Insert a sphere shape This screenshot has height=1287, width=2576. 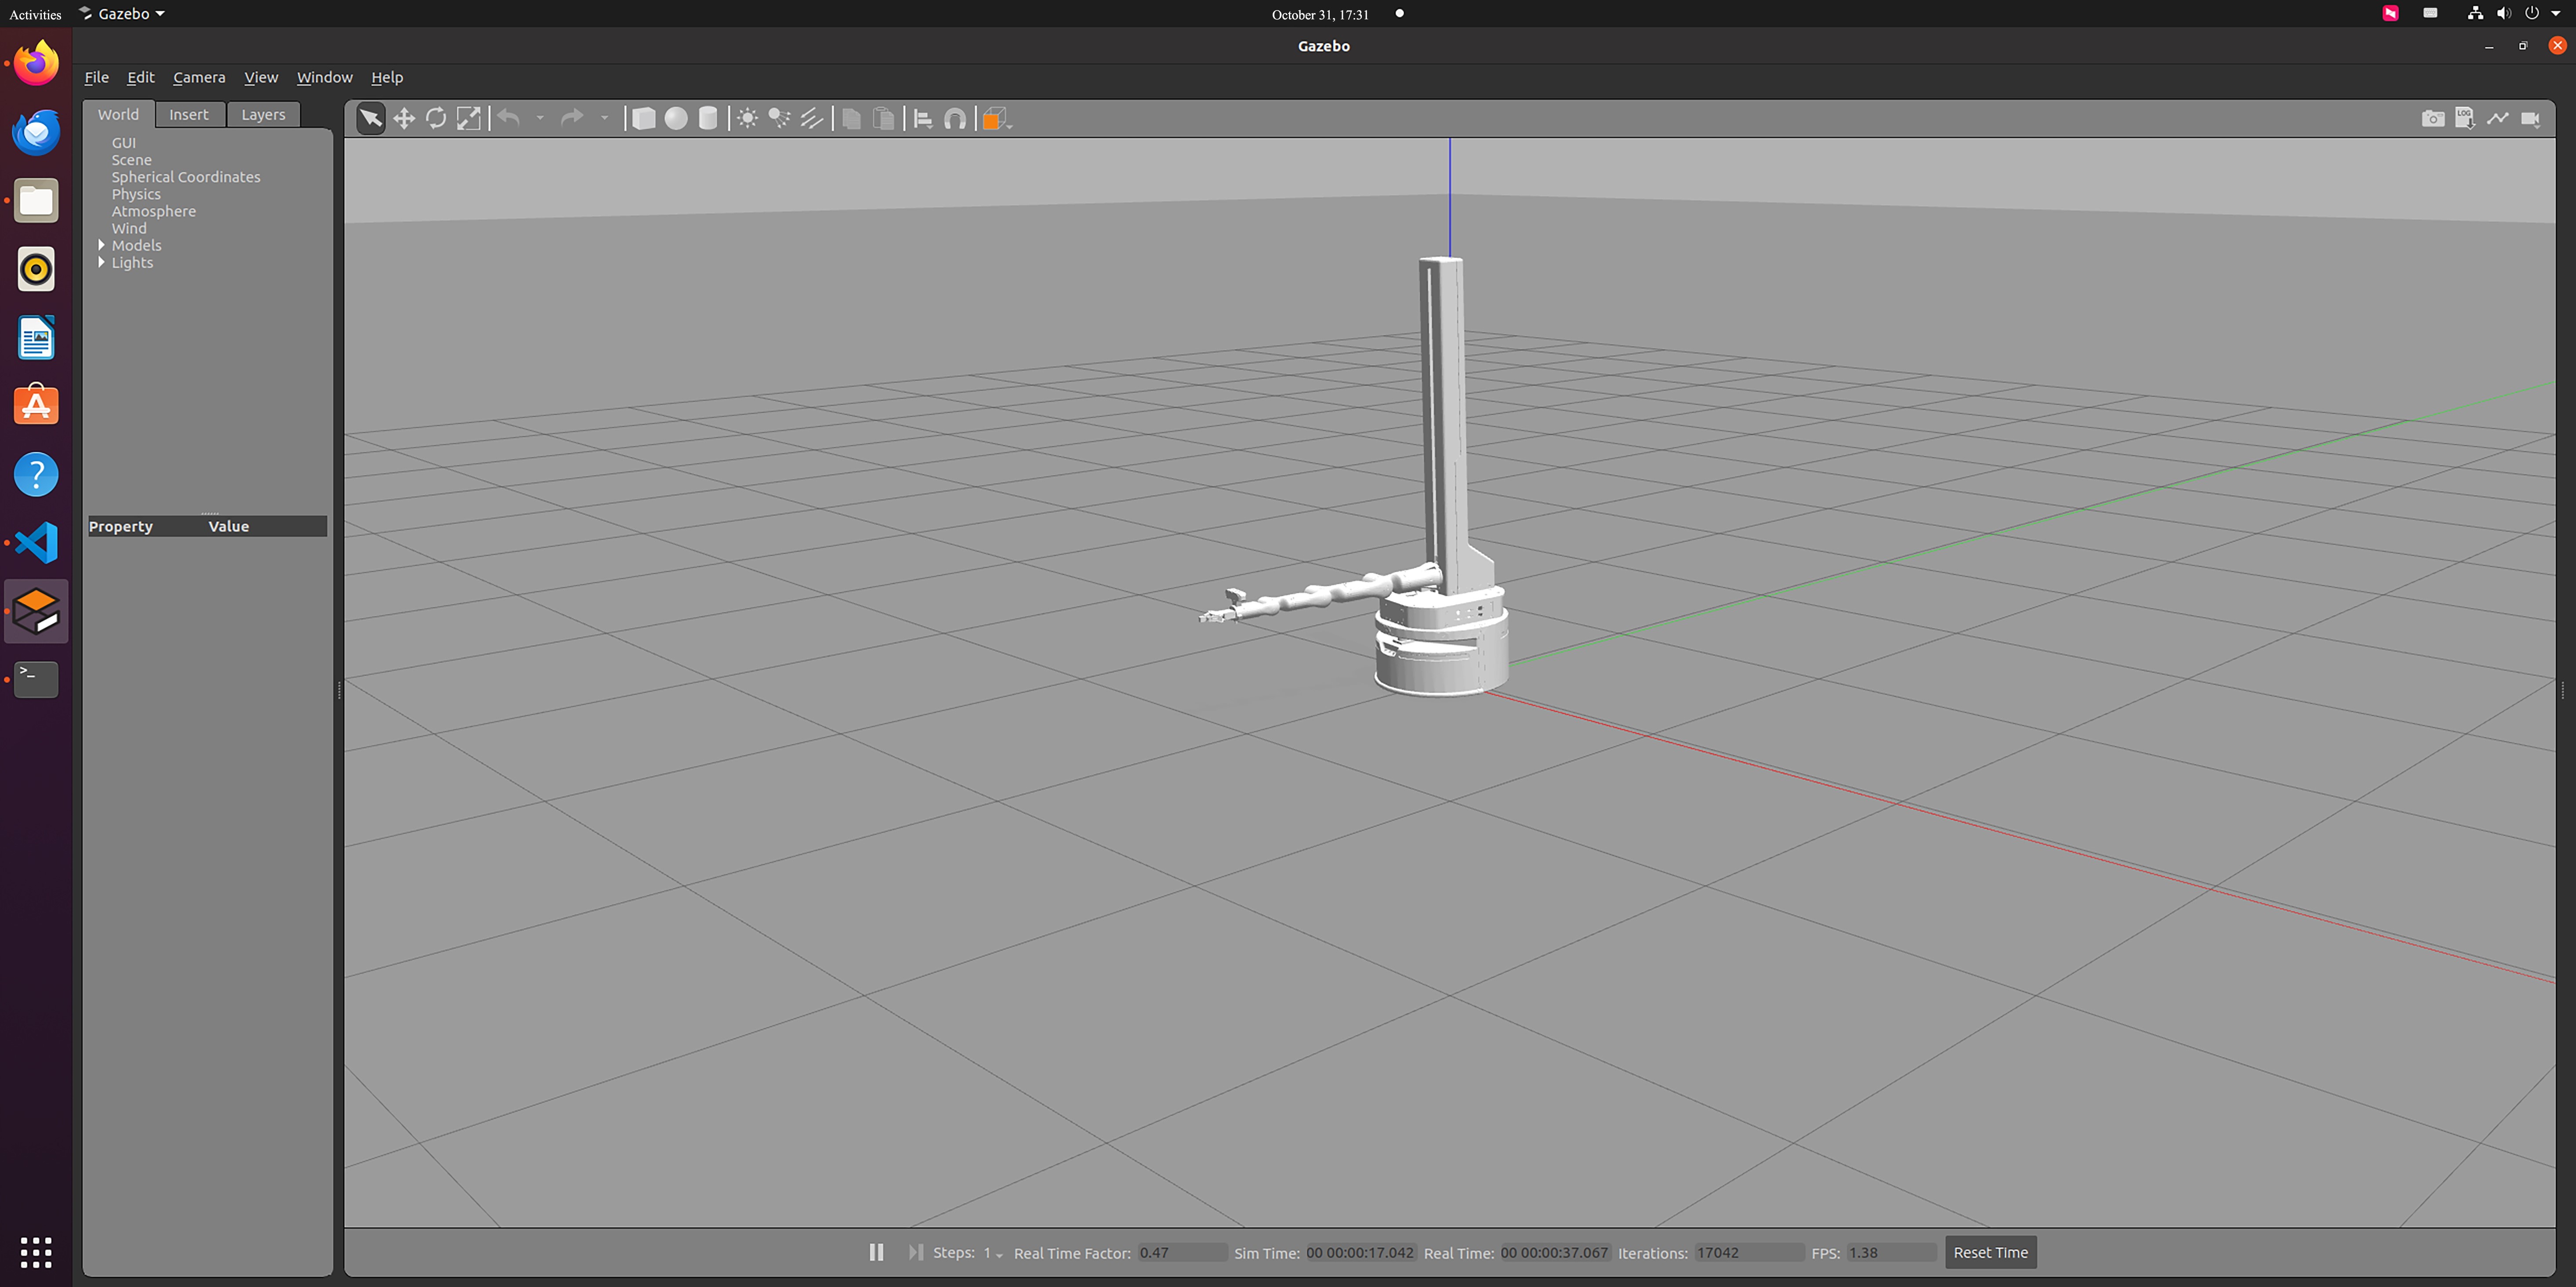tap(676, 119)
